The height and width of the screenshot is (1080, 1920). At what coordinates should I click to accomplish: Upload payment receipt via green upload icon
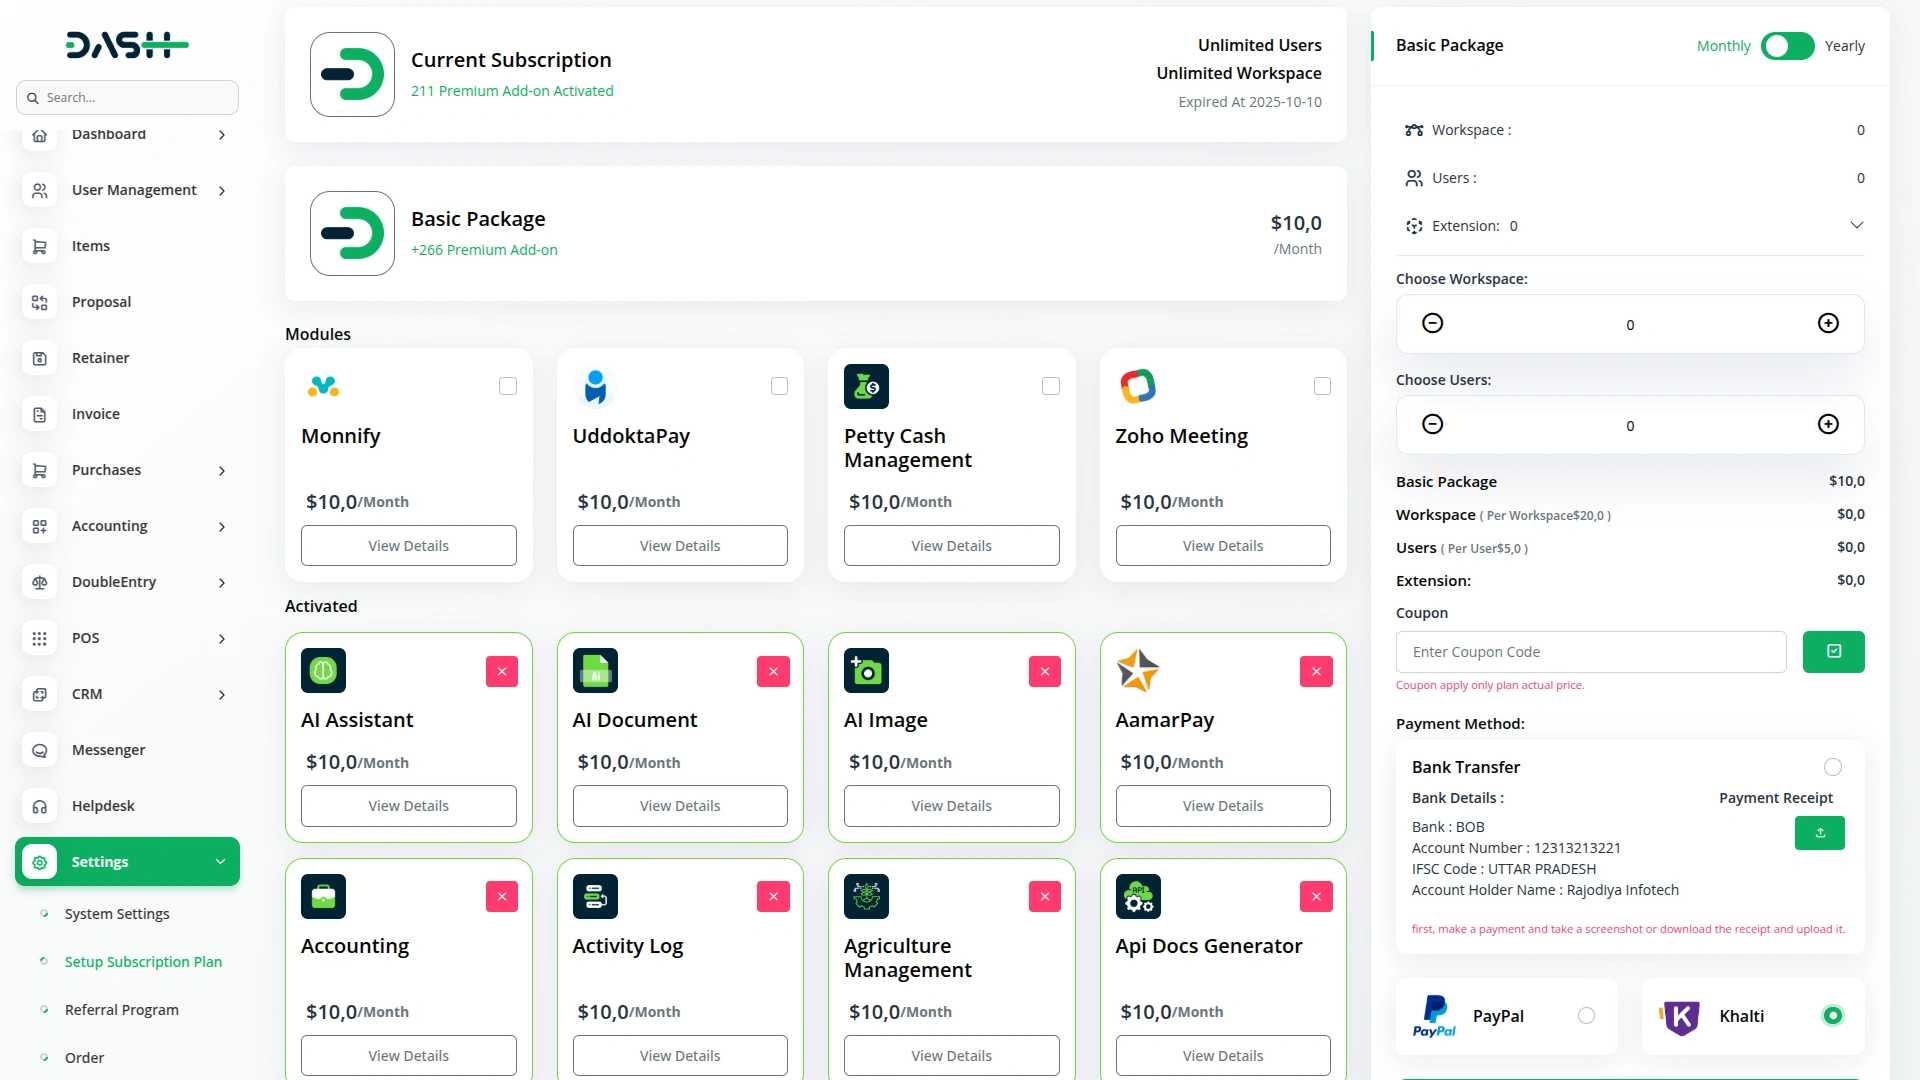tap(1819, 833)
